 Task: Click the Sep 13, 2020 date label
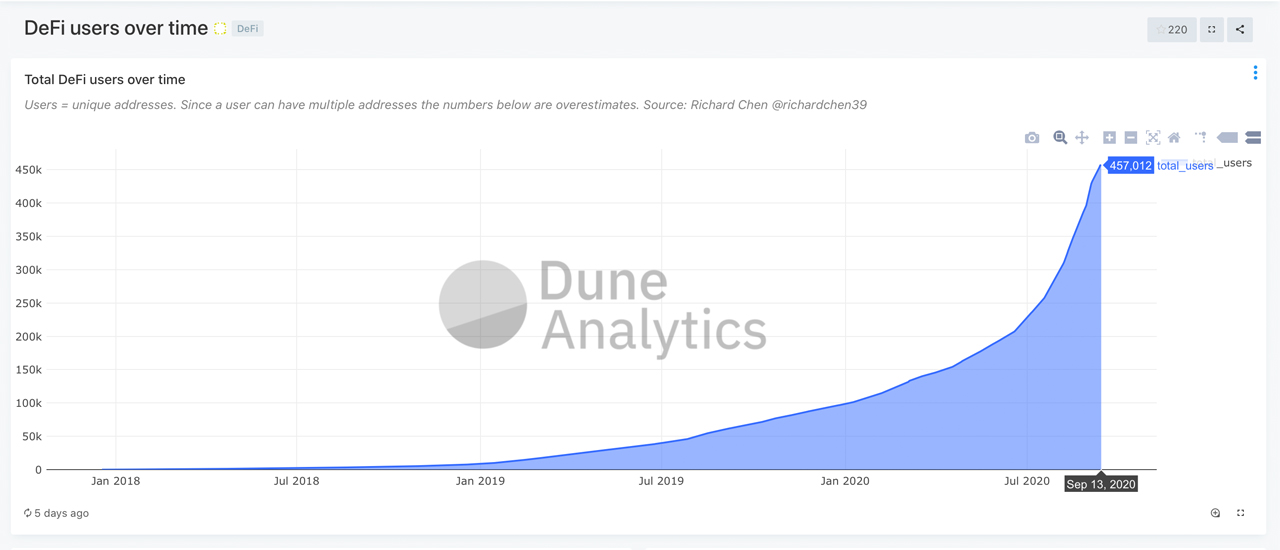[1101, 483]
